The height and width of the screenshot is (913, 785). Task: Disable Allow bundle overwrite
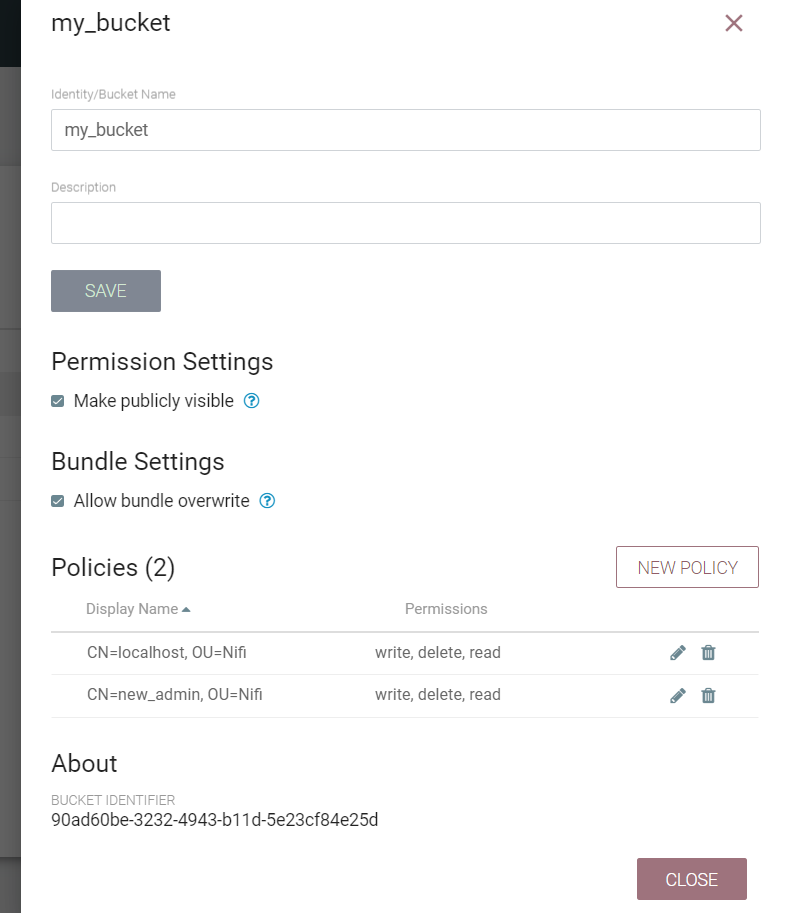pyautogui.click(x=57, y=500)
